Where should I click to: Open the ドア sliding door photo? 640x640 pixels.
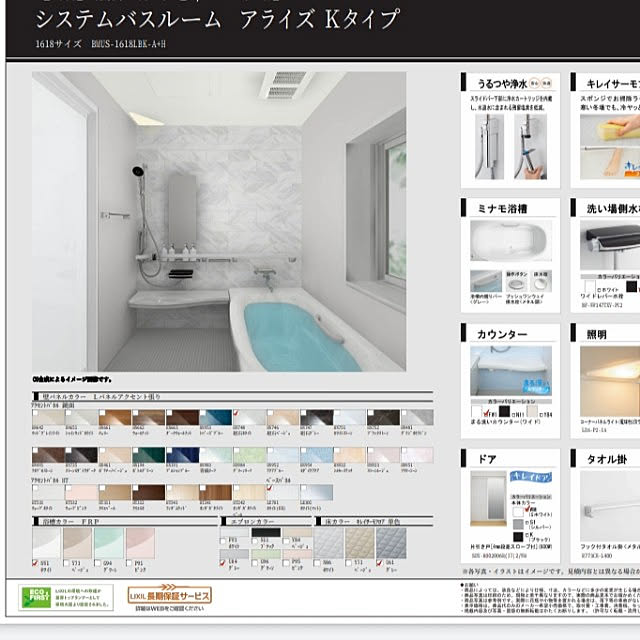click(488, 498)
